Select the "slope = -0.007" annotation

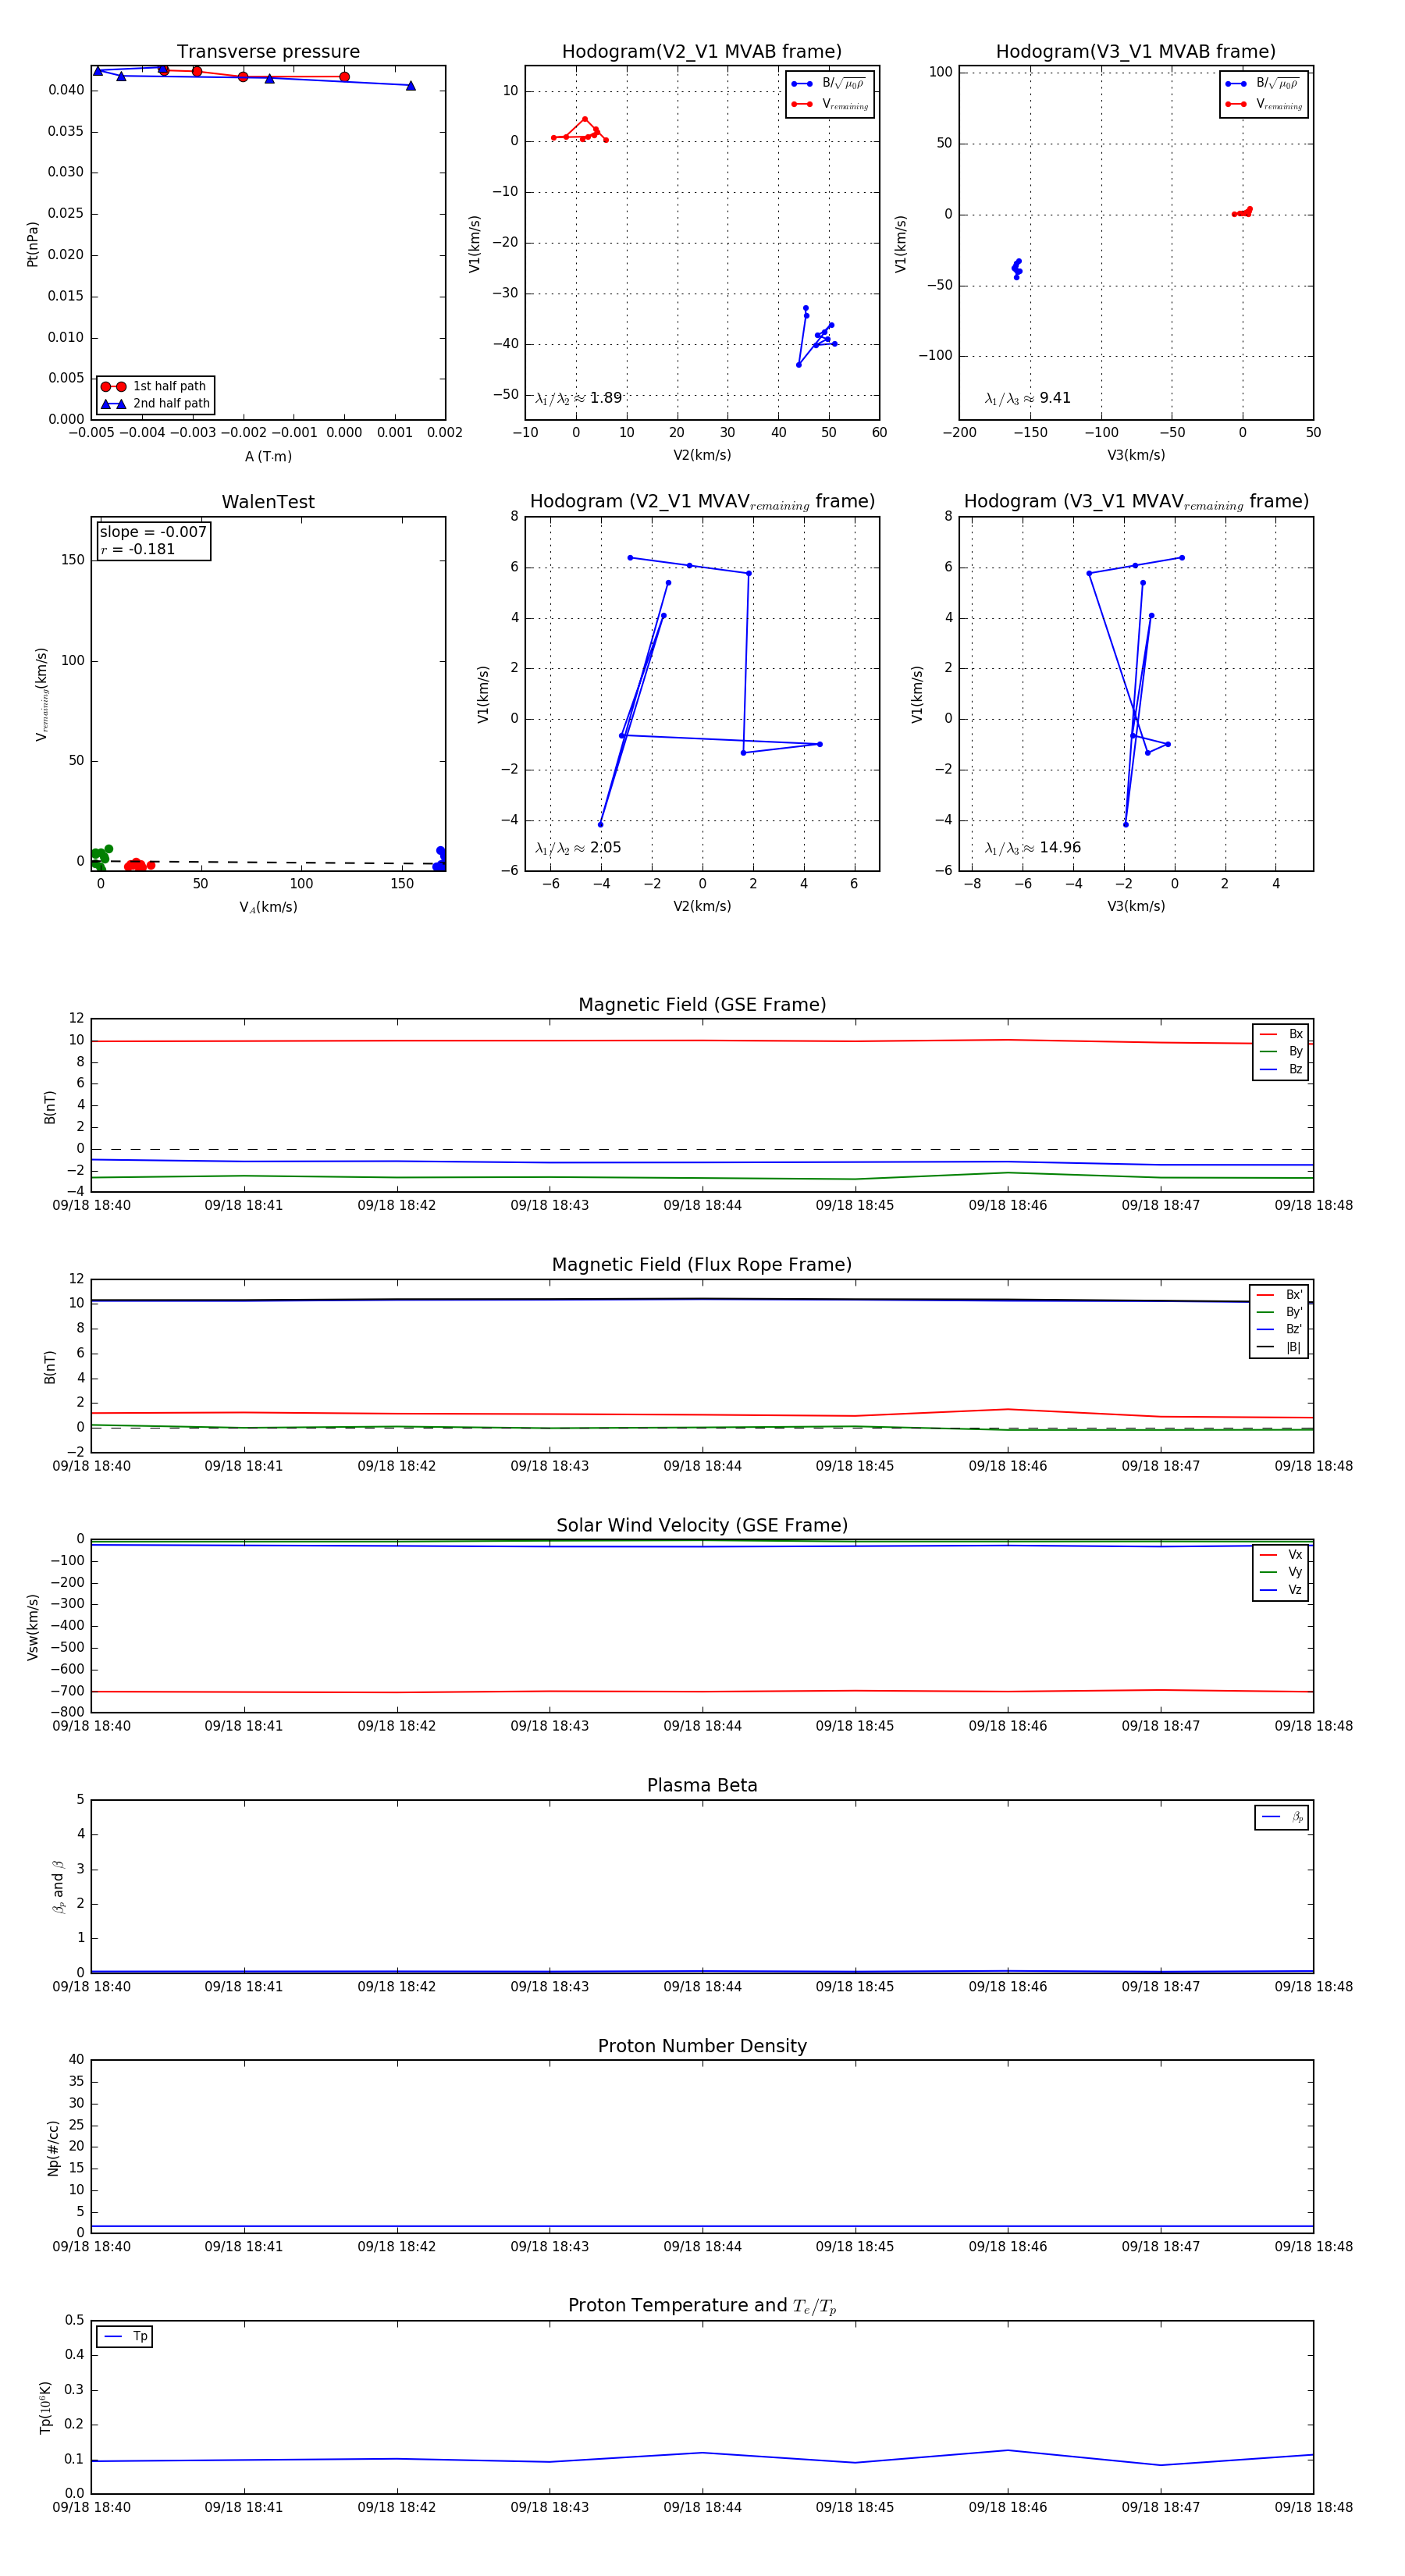153,532
